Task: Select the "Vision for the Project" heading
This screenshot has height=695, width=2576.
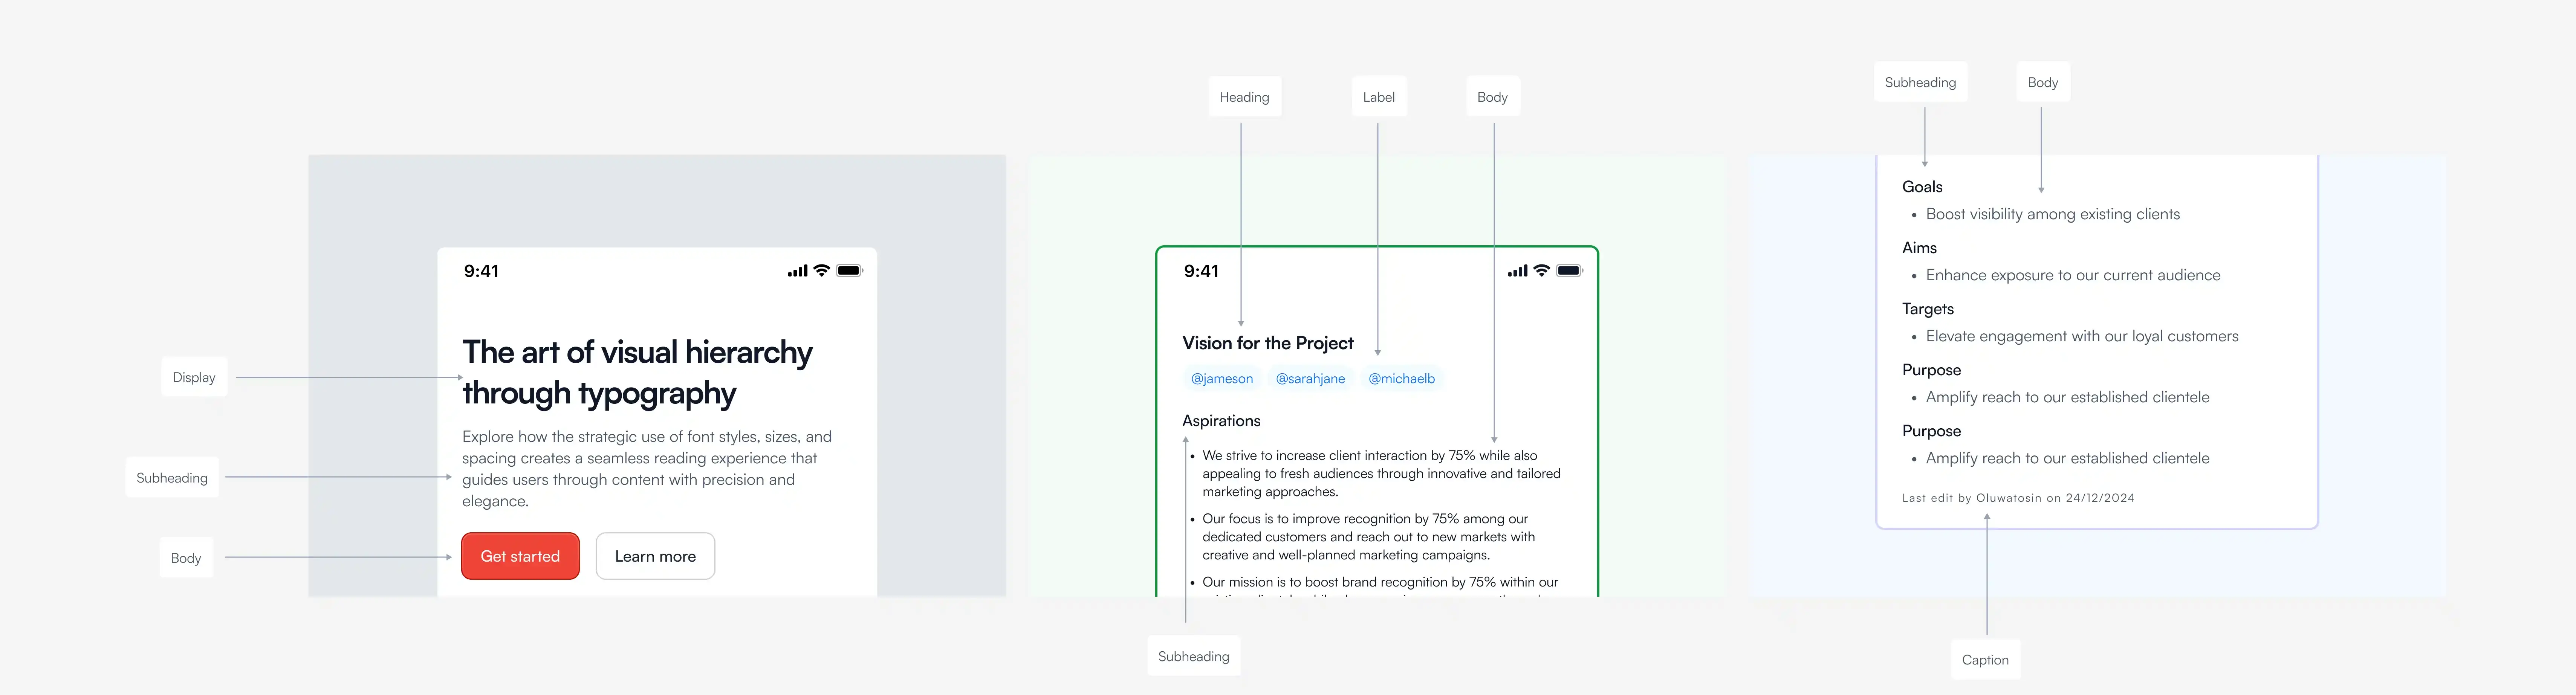Action: point(1267,343)
